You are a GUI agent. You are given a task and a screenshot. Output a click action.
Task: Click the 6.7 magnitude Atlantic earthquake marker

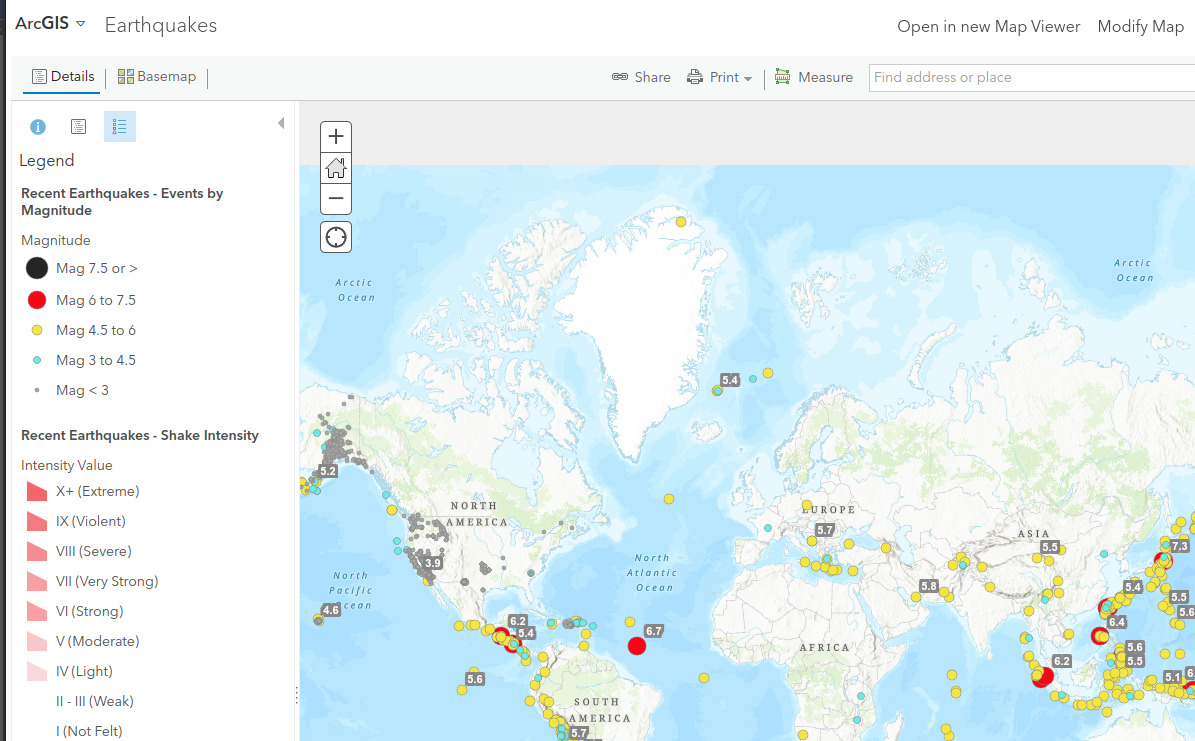pyautogui.click(x=637, y=646)
